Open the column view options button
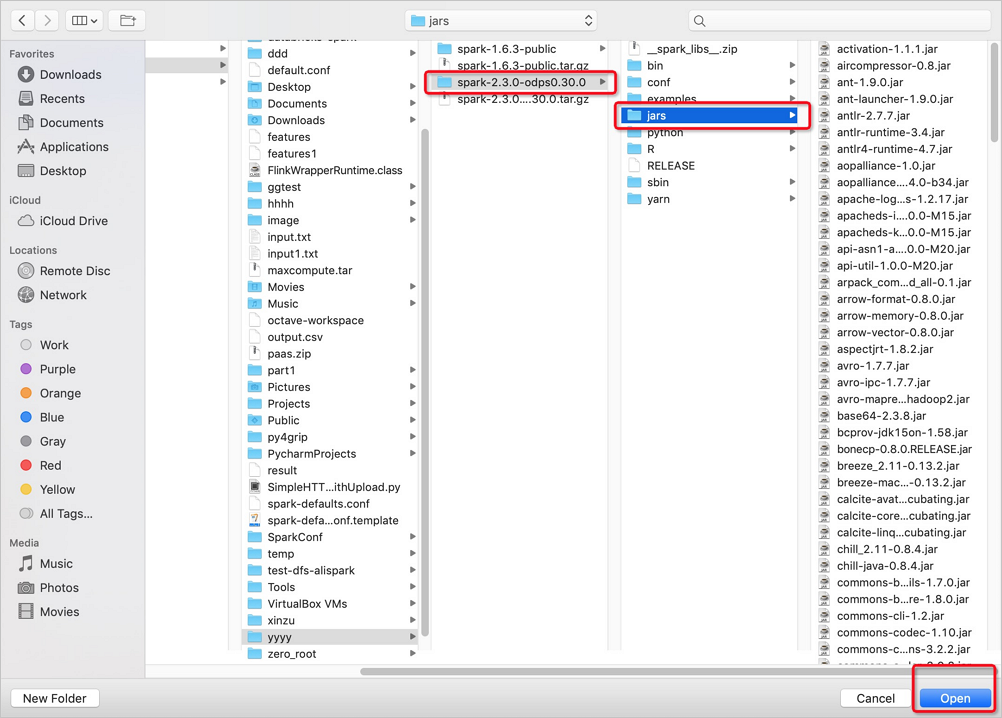This screenshot has height=718, width=1002. [x=84, y=20]
